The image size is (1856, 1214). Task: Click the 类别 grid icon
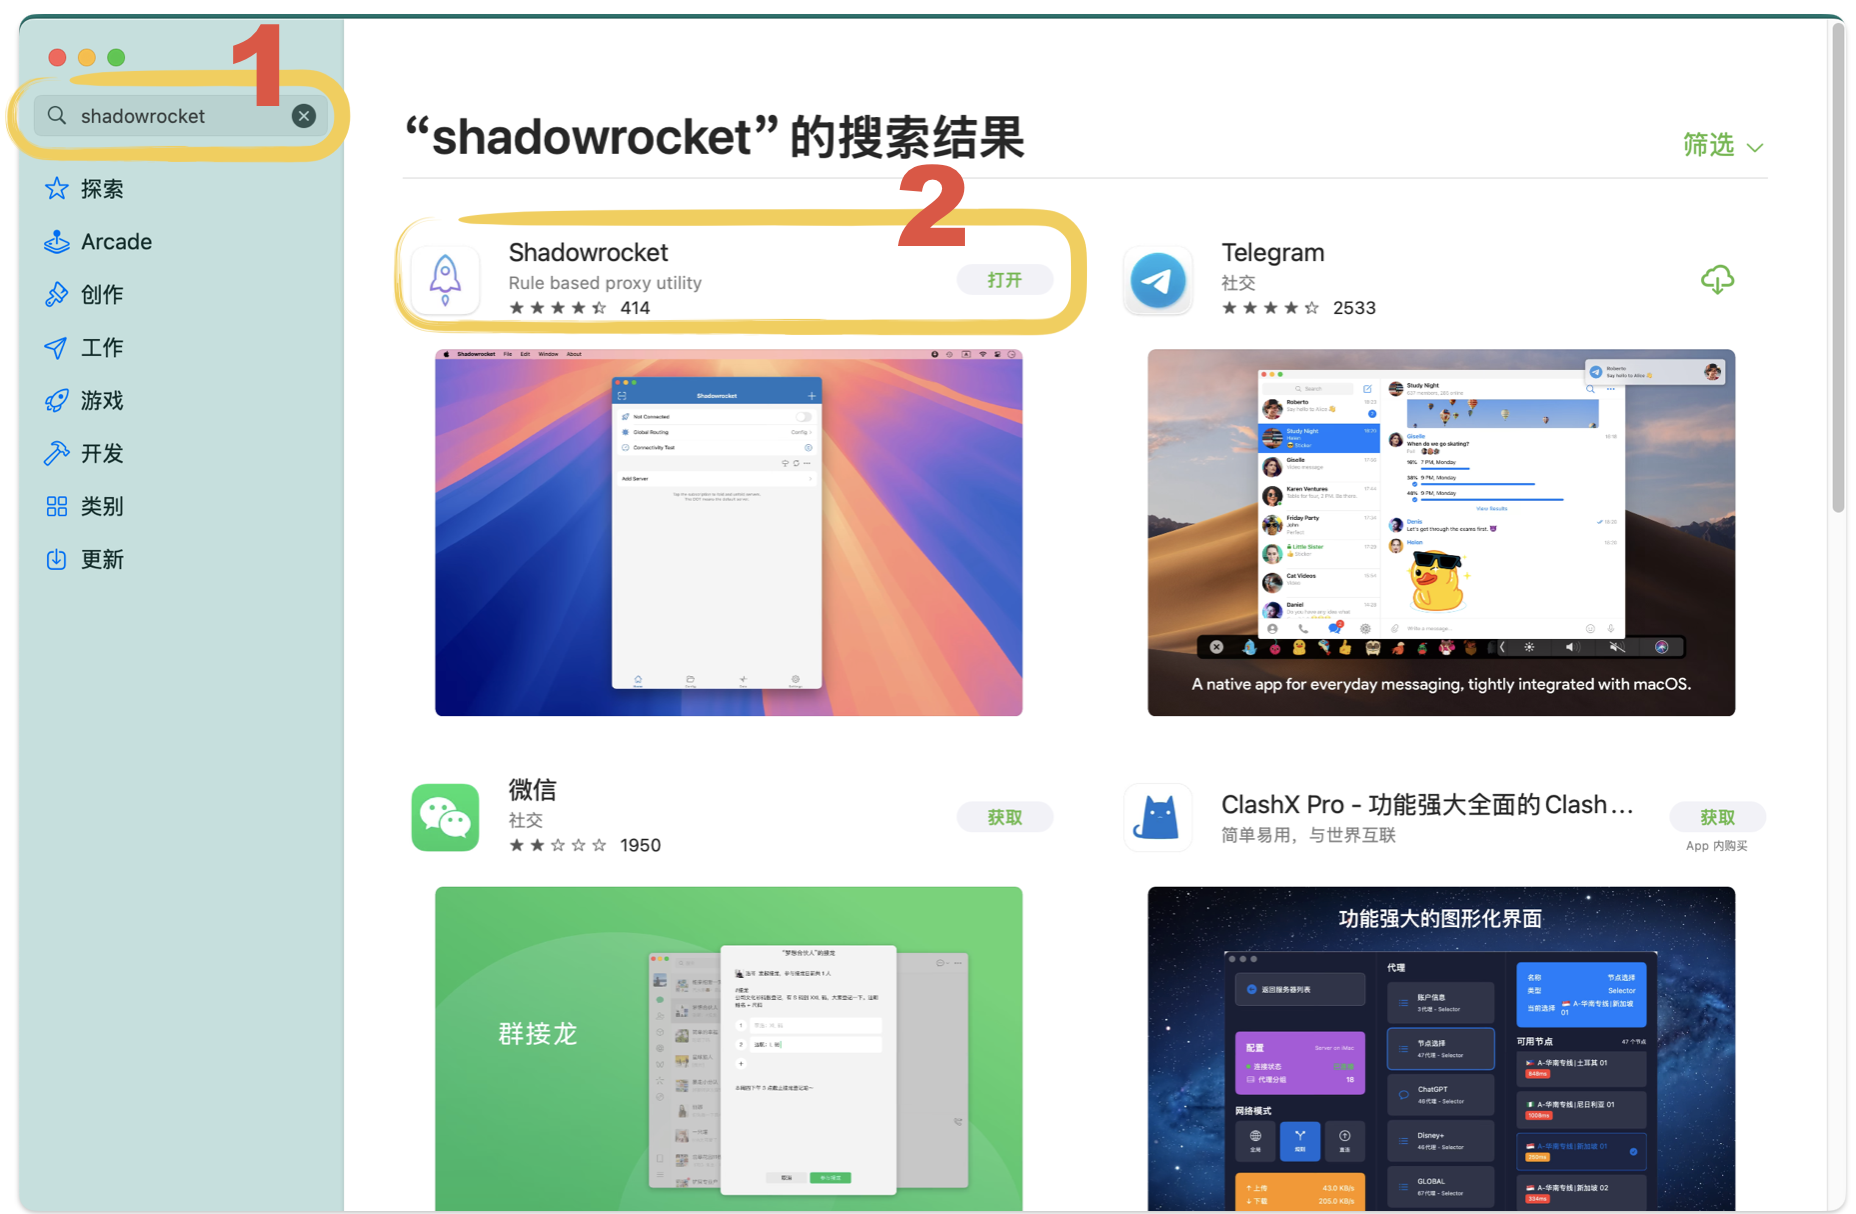(x=57, y=506)
